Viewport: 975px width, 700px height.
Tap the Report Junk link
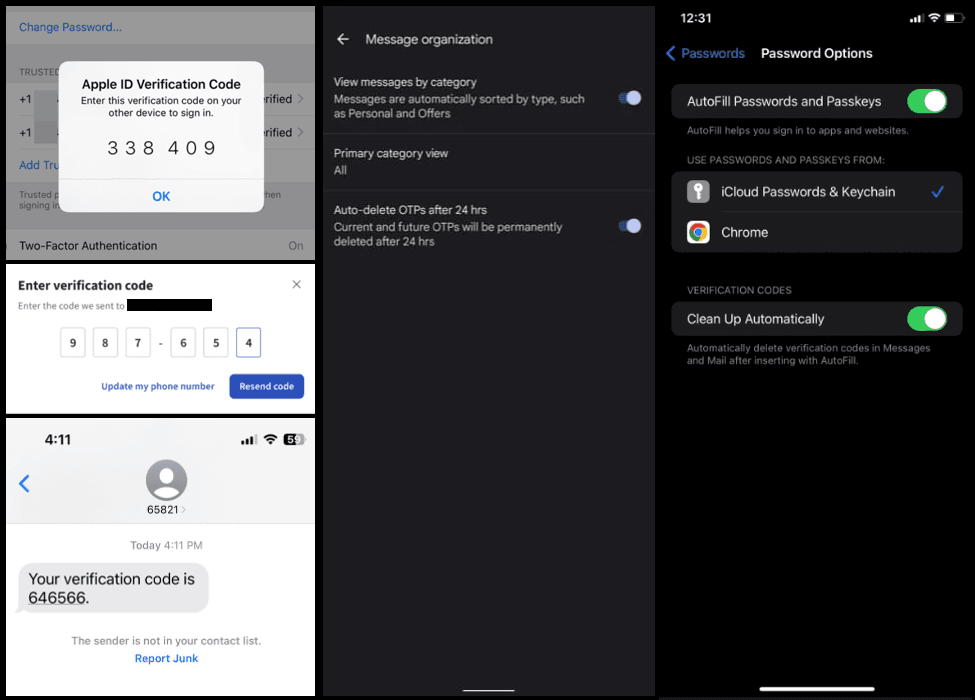tap(167, 658)
